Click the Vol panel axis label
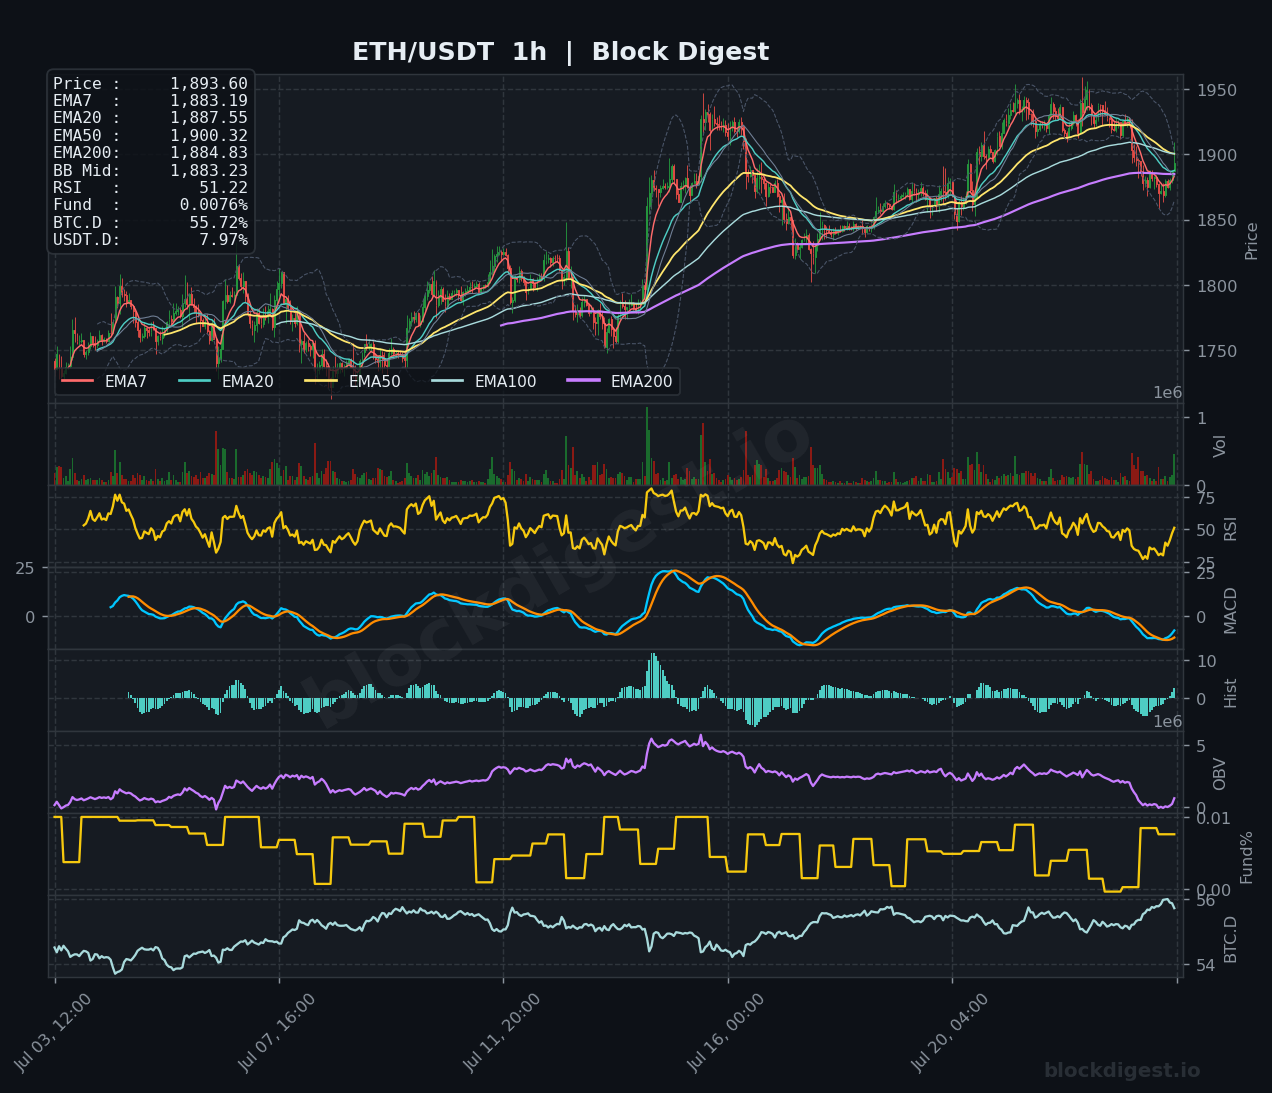The width and height of the screenshot is (1272, 1093). coord(1219,446)
